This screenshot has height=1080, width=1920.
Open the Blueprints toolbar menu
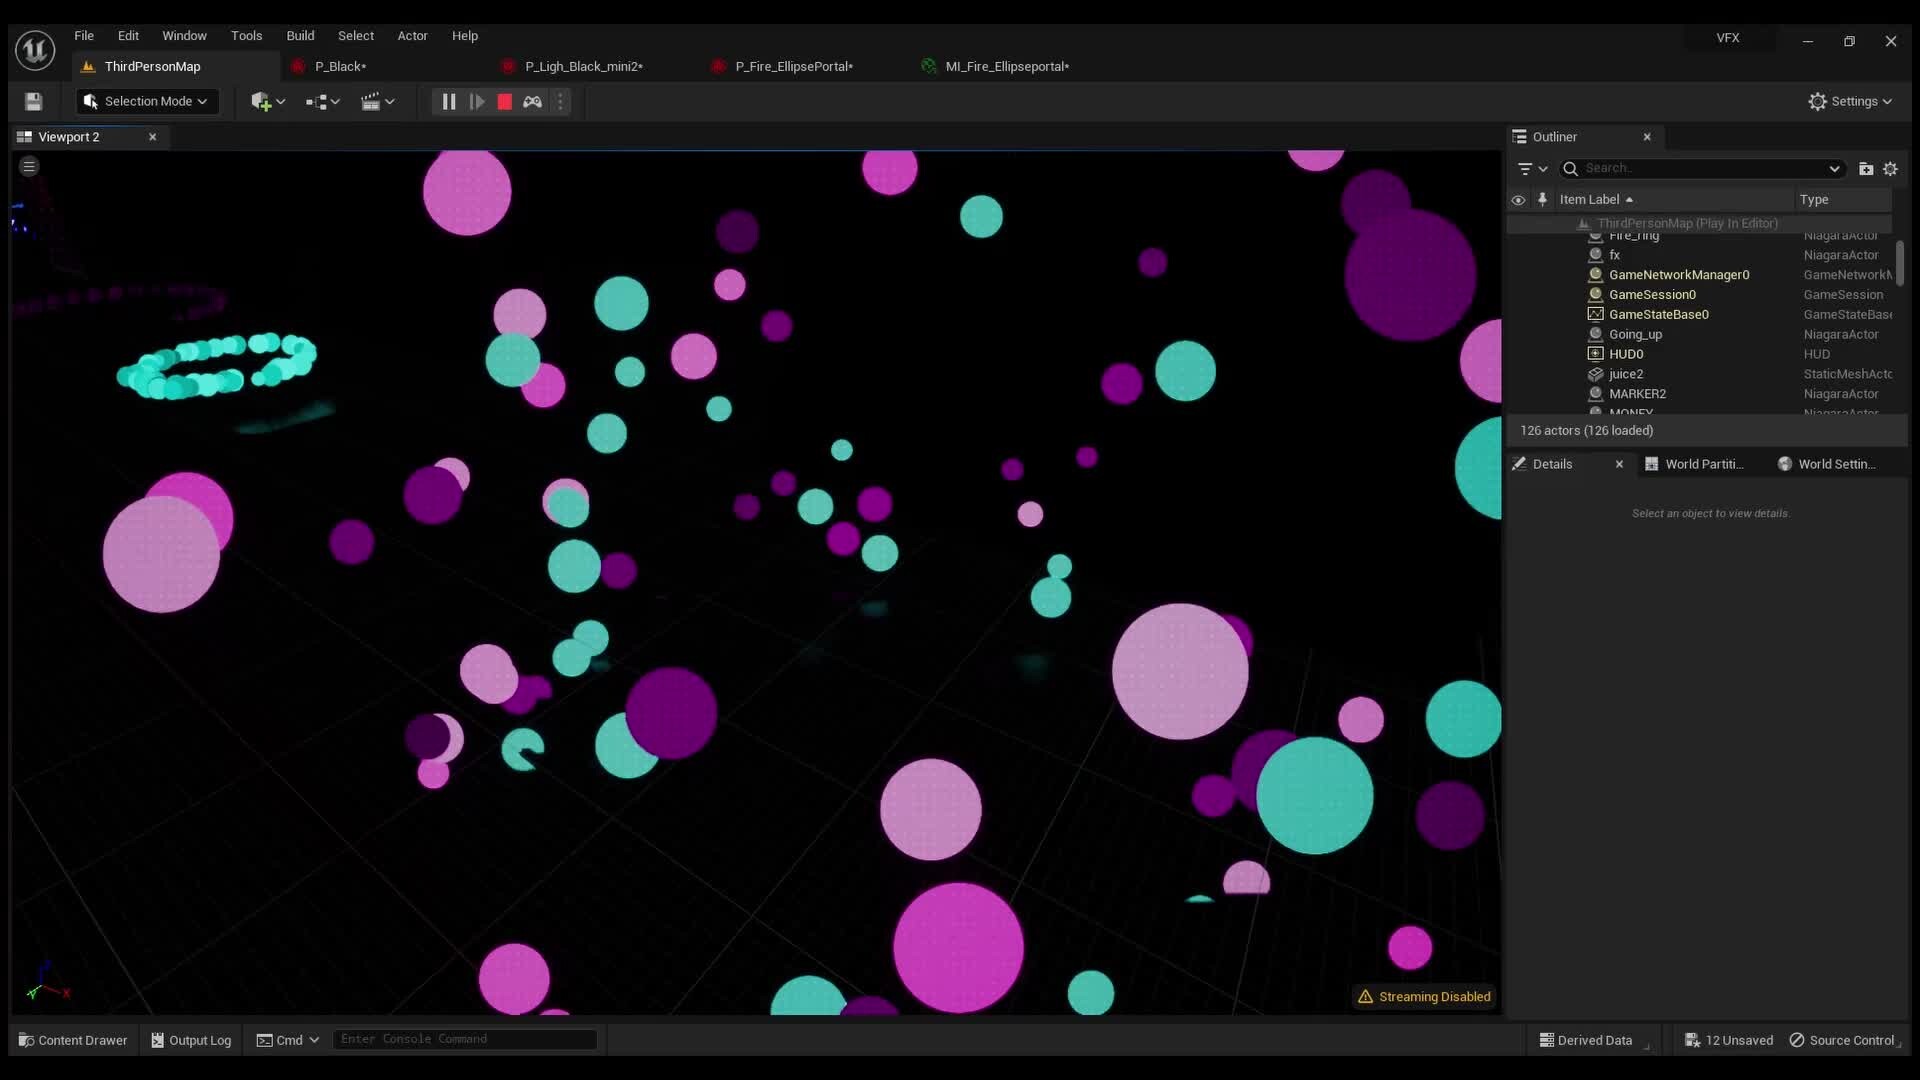(322, 101)
